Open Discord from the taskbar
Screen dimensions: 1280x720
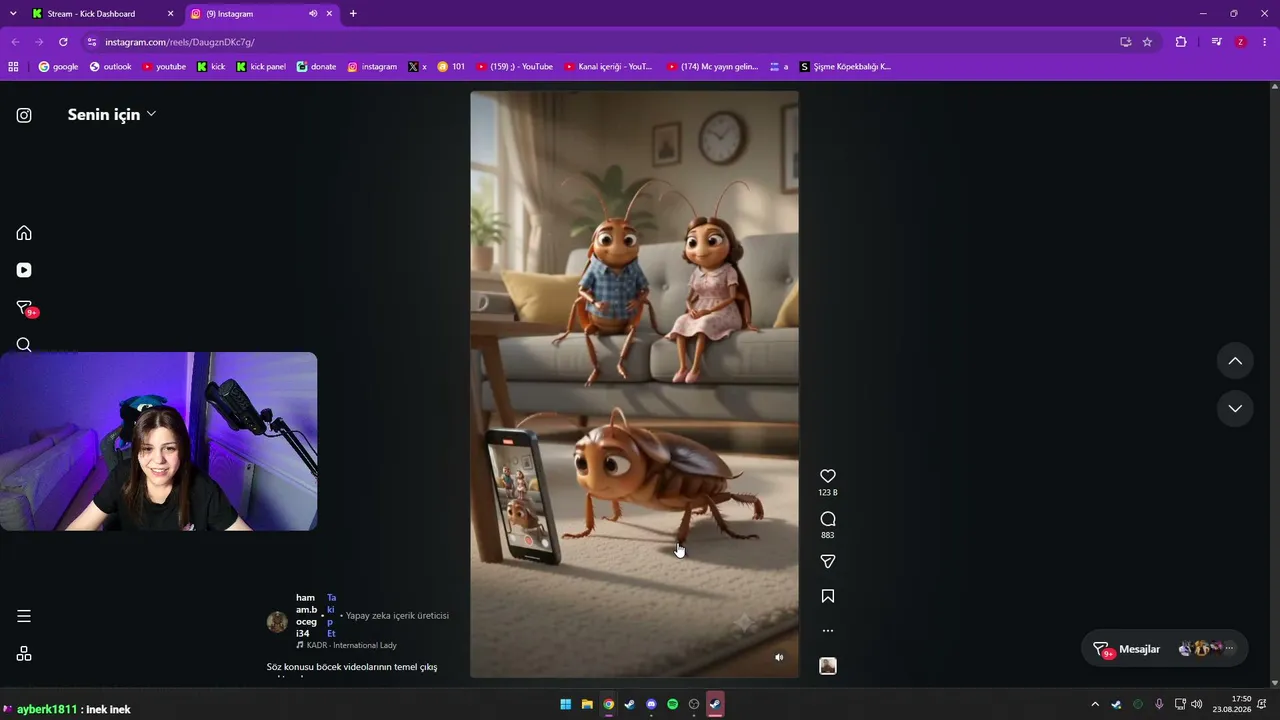click(651, 704)
